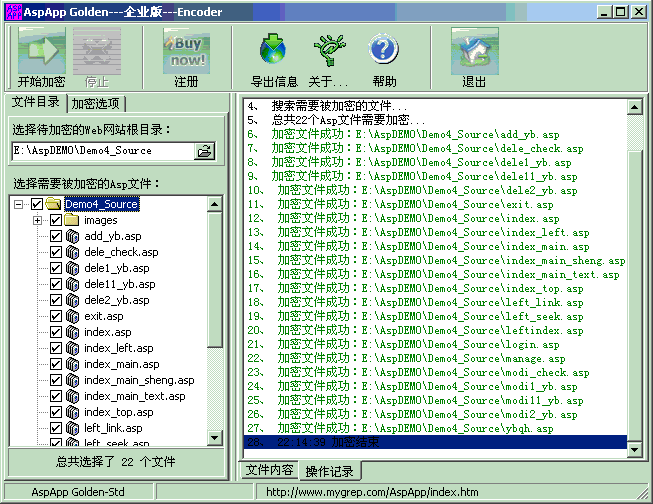
Task: Click the Start Encrypt (开始加密) toolbar icon
Action: 41,50
